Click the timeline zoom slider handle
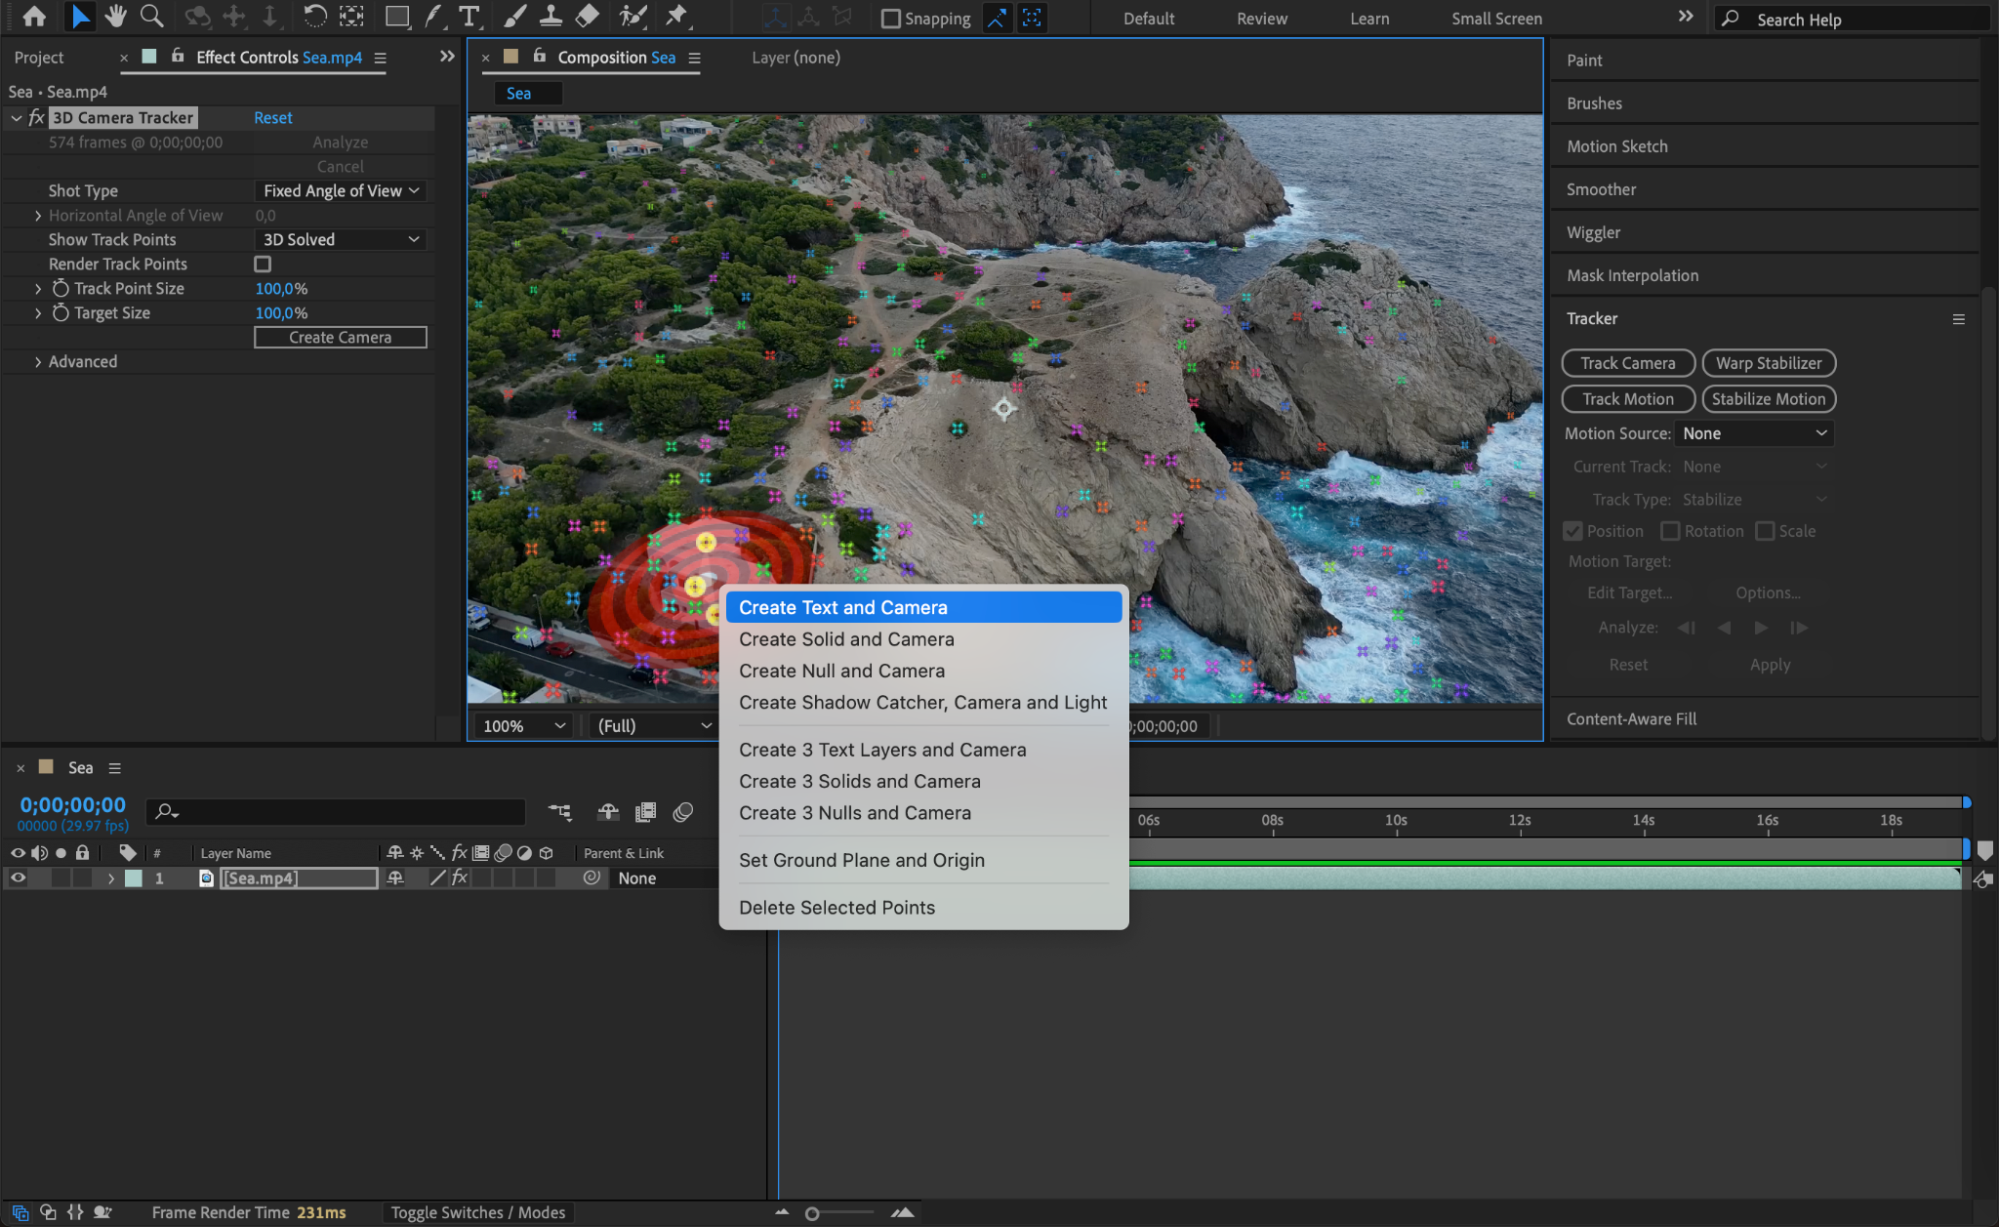The image size is (1999, 1227). [x=812, y=1213]
